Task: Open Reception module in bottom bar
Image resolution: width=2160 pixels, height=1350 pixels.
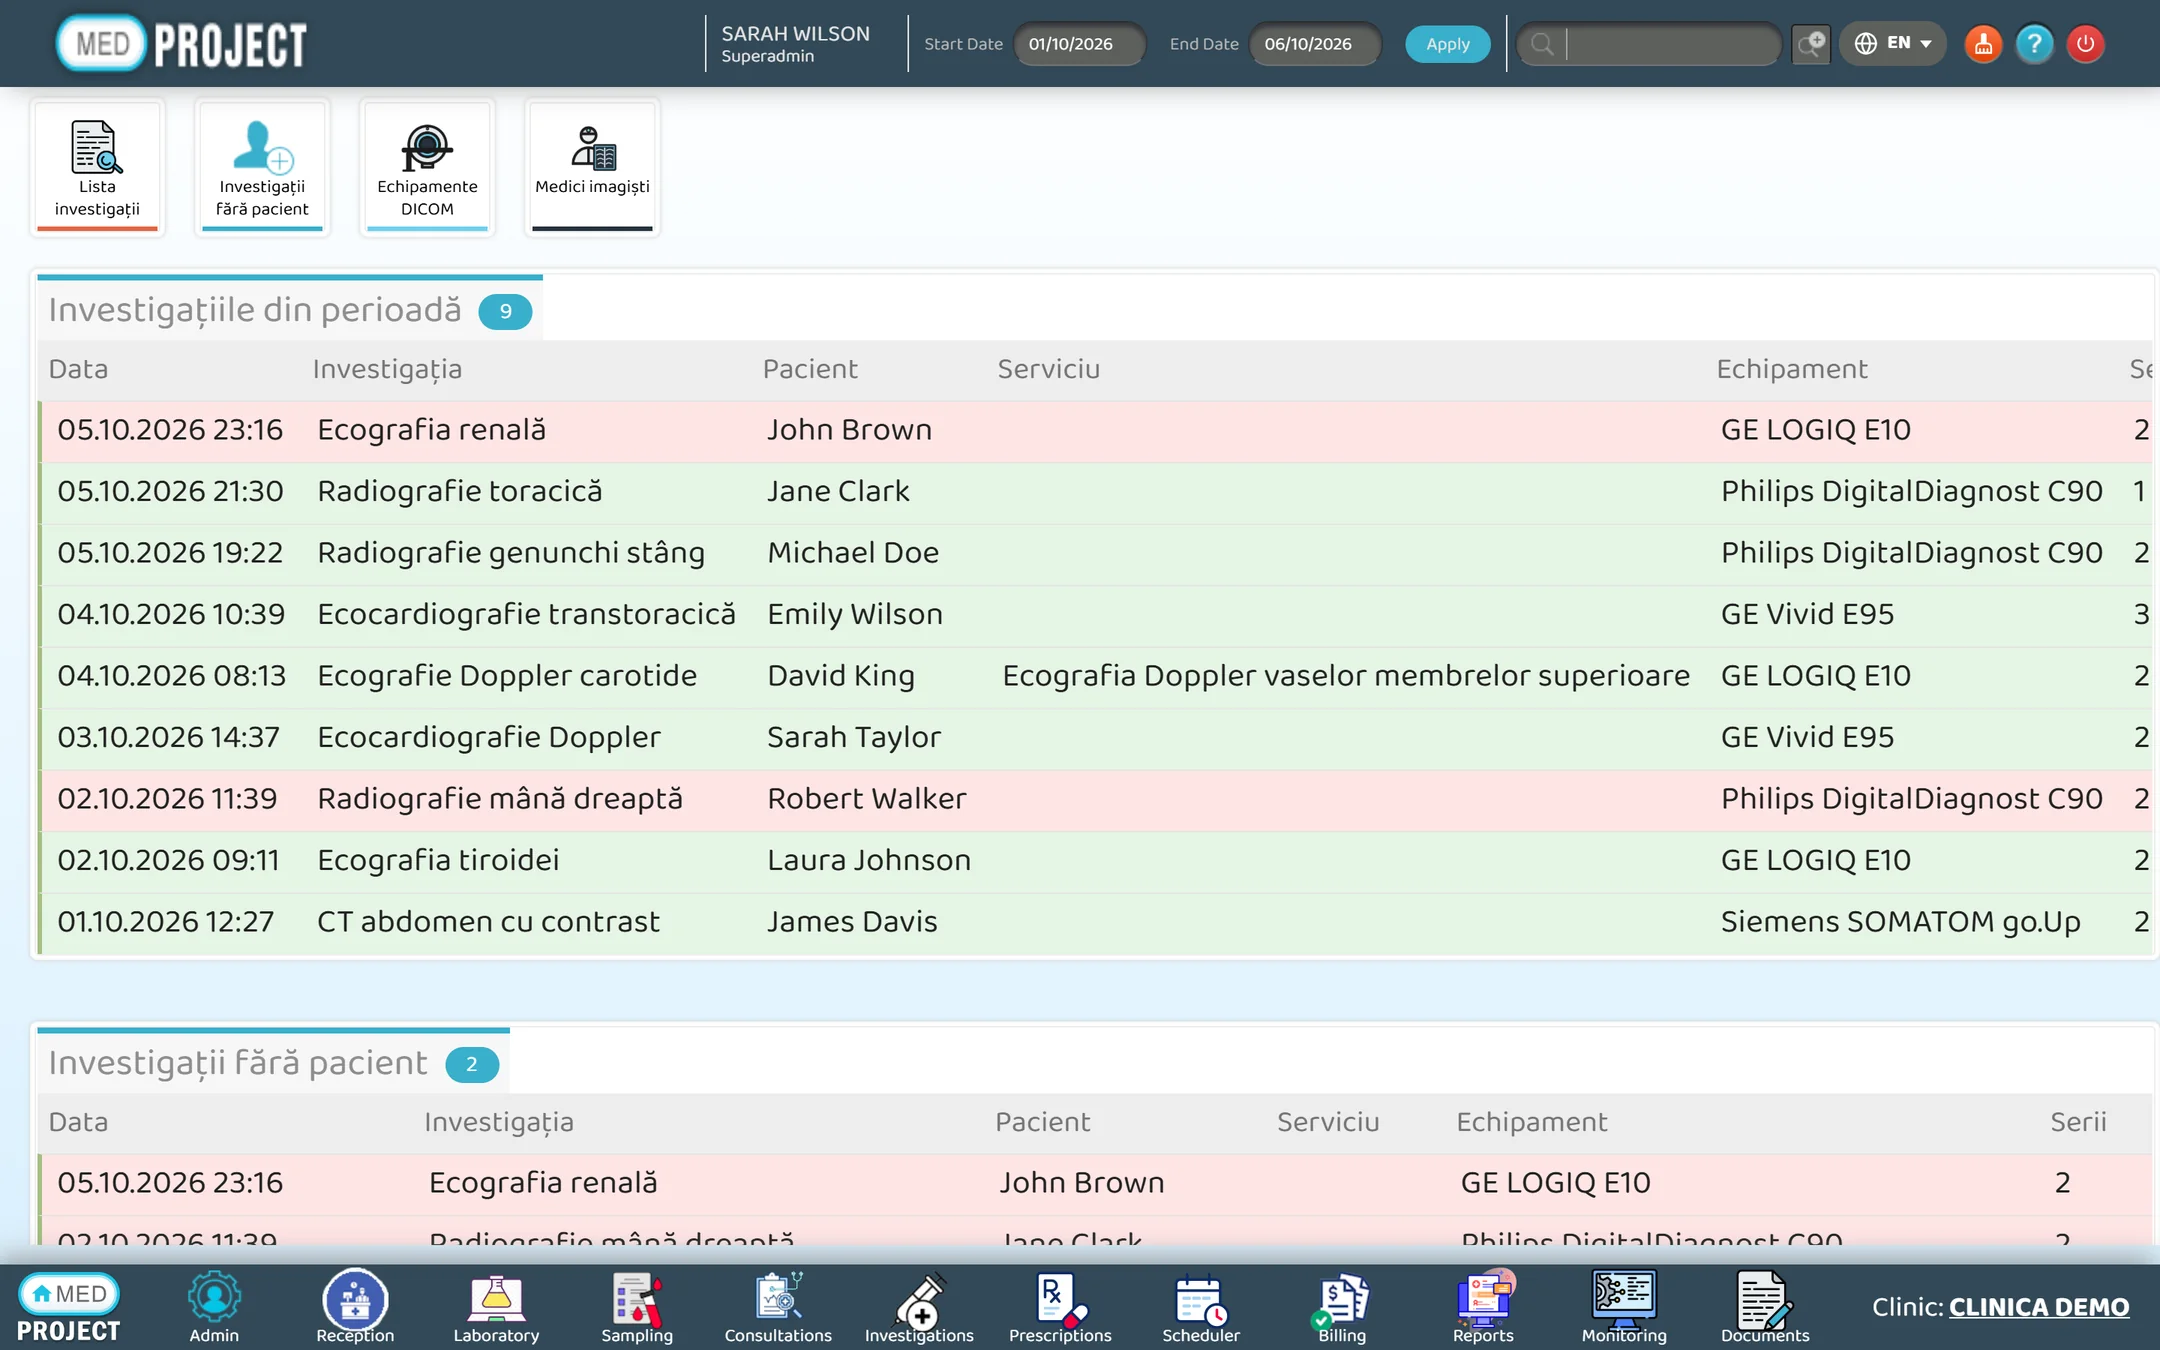Action: pyautogui.click(x=355, y=1307)
